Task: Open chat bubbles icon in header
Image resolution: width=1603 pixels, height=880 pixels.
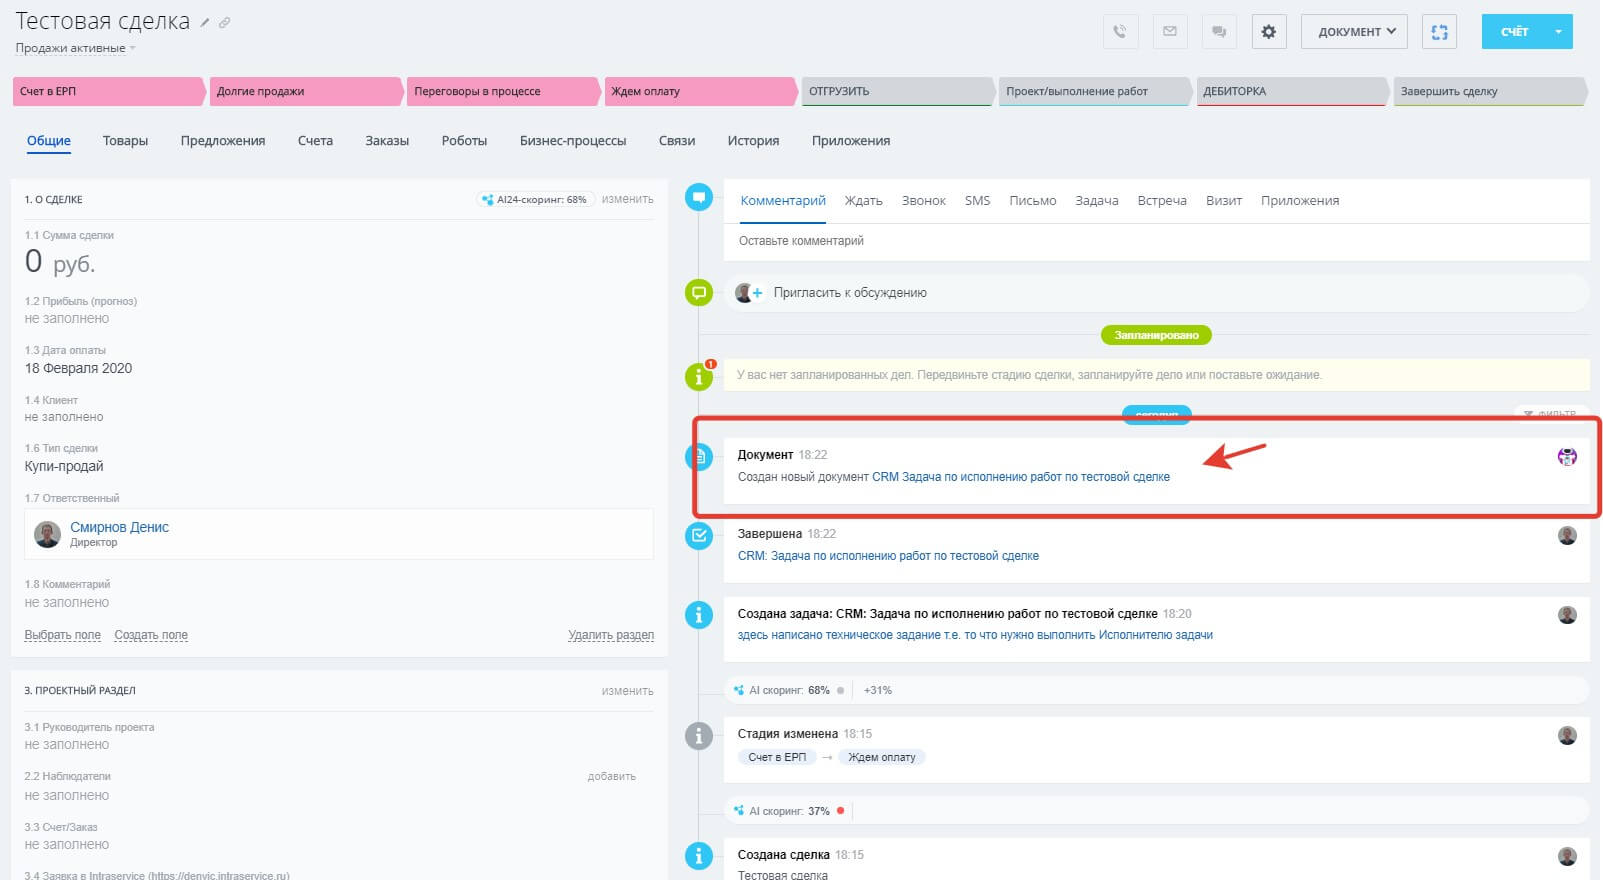Action: 1219,31
